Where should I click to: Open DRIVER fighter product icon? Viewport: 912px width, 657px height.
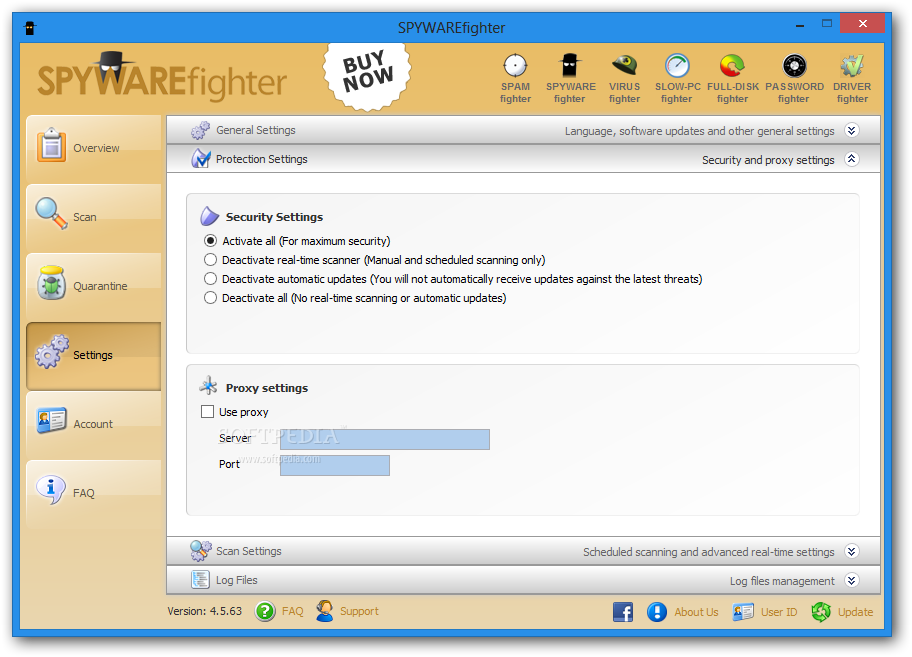[852, 78]
